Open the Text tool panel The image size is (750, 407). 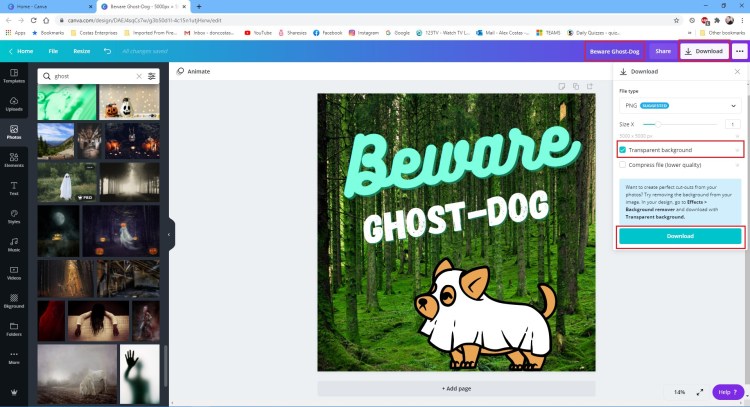[14, 187]
